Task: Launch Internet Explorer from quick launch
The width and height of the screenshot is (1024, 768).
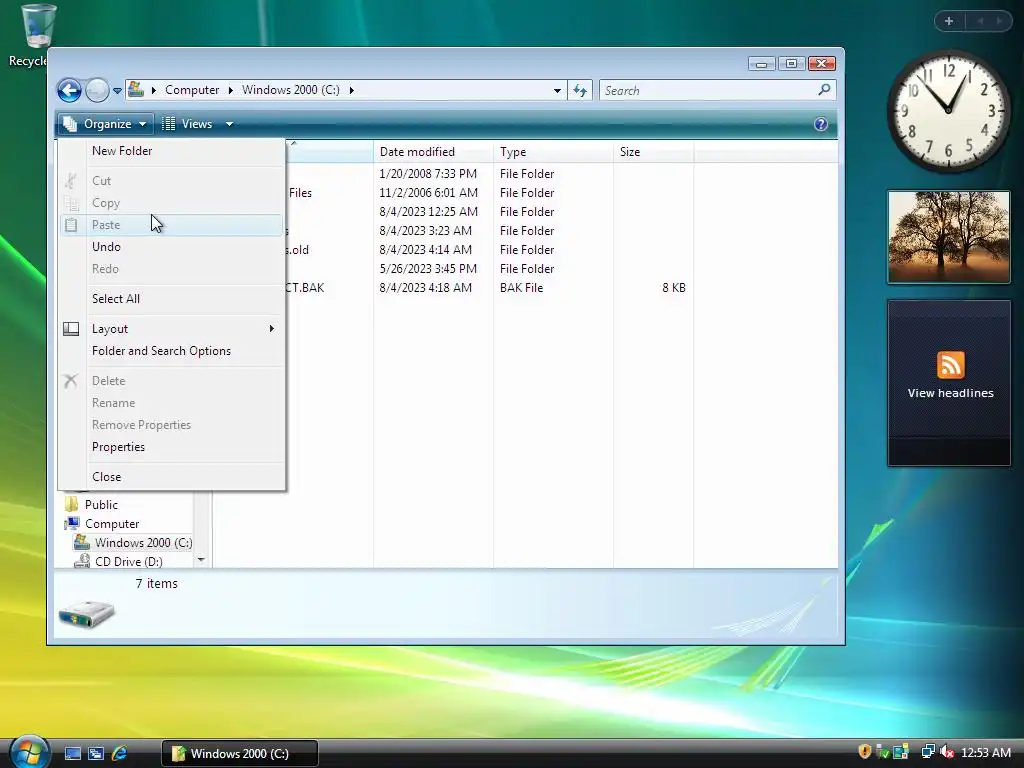Action: (120, 754)
